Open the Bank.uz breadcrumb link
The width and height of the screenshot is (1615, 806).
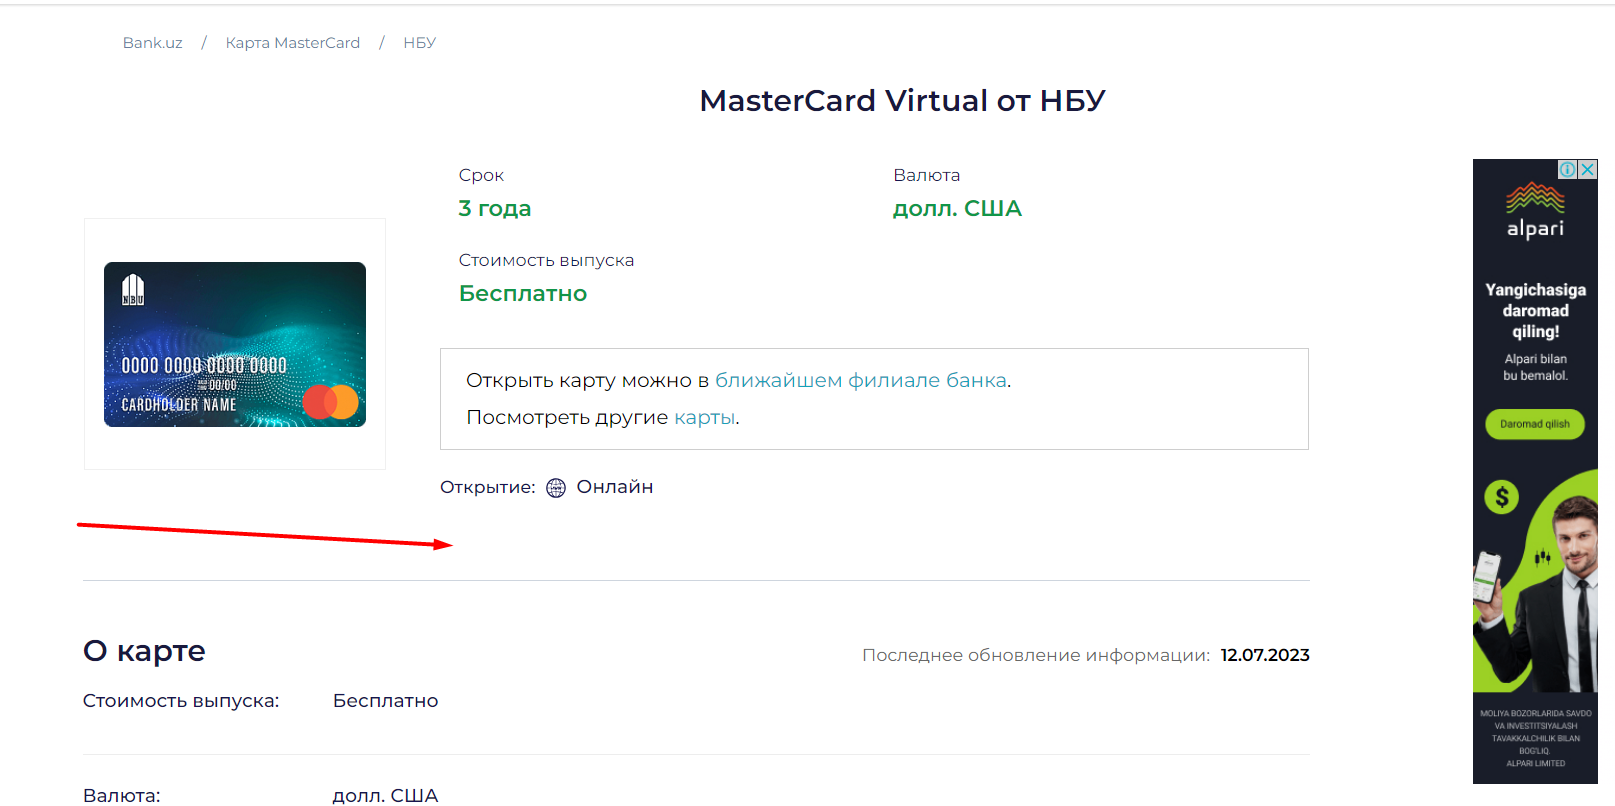(152, 43)
